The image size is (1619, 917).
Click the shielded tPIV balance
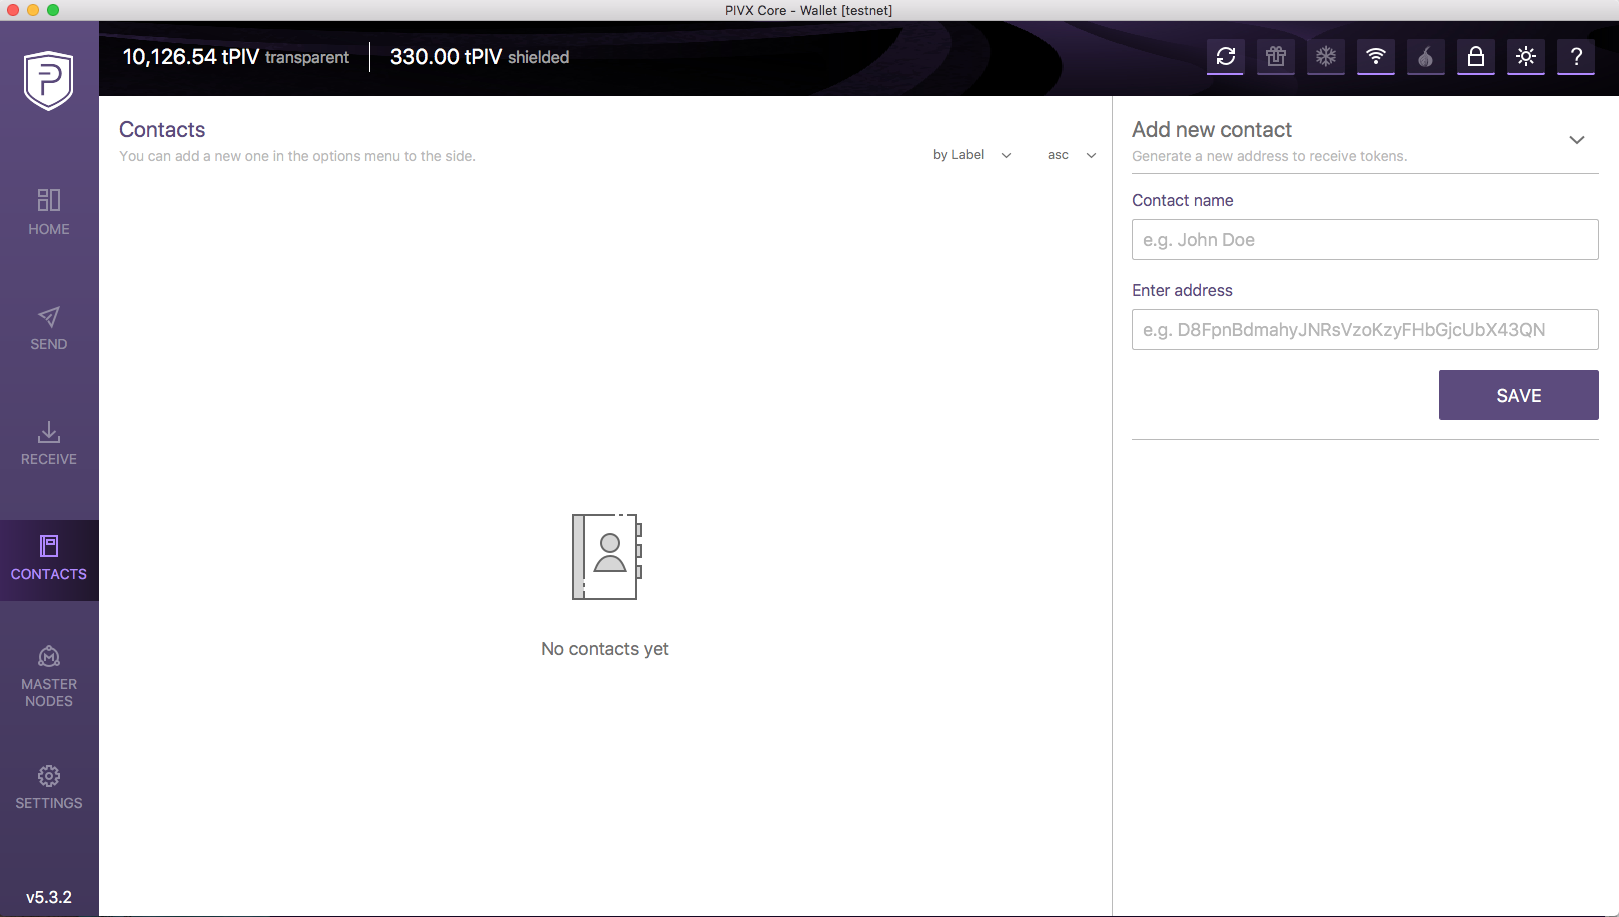(479, 57)
